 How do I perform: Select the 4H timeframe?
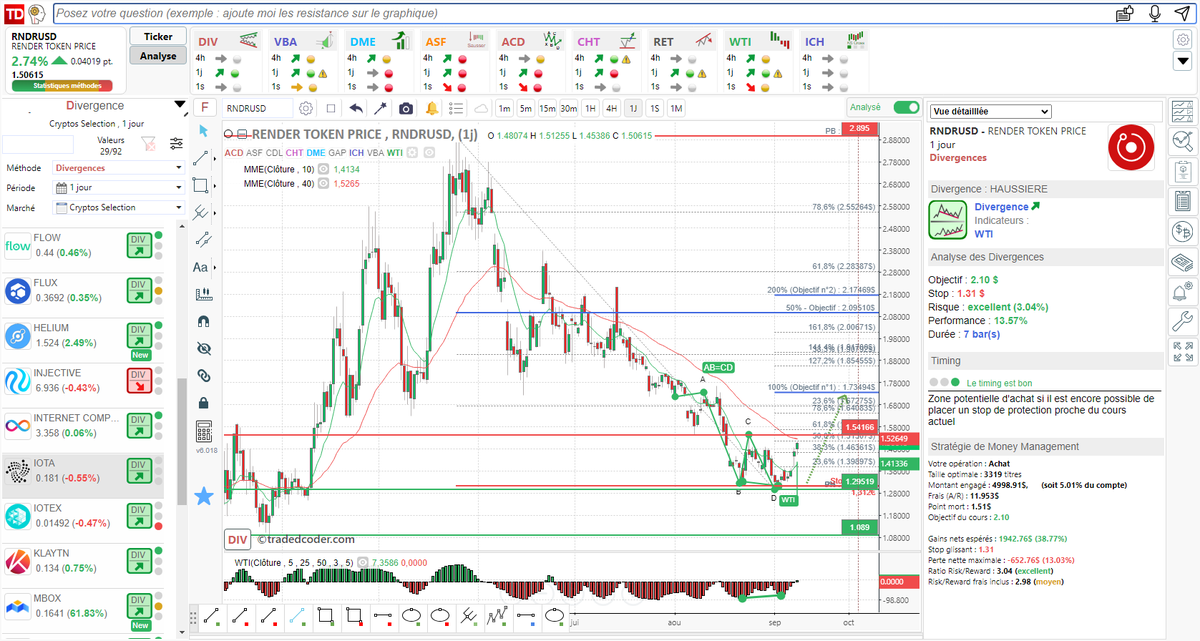[x=611, y=108]
